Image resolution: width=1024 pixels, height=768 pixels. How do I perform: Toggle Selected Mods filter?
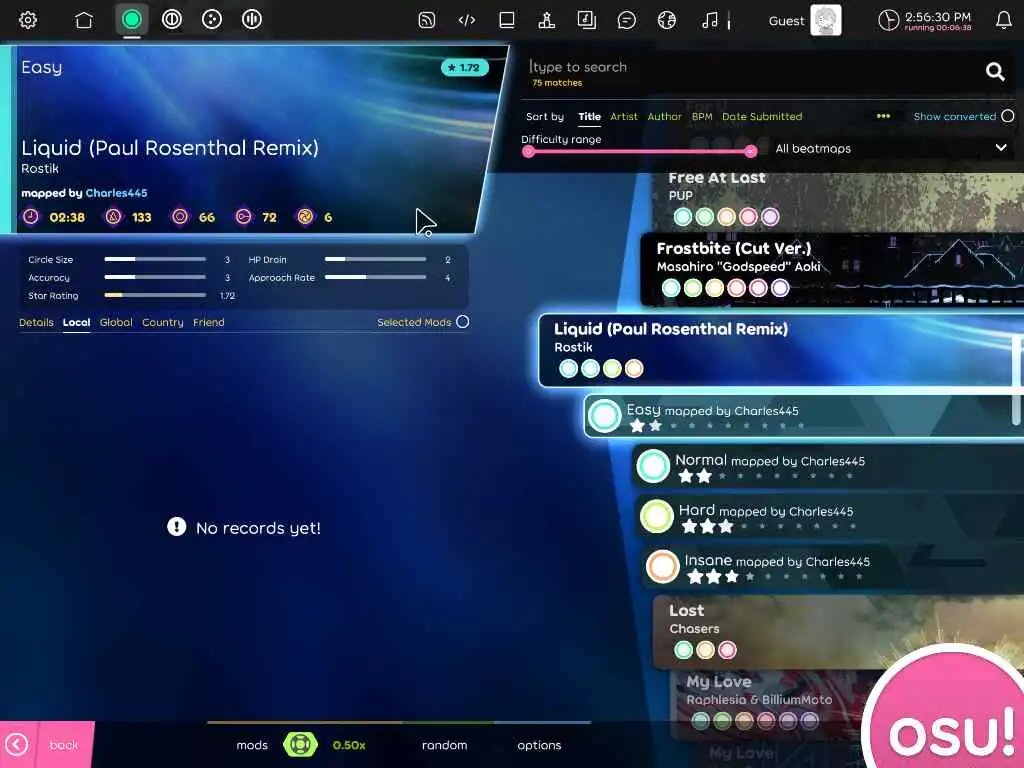(x=462, y=322)
